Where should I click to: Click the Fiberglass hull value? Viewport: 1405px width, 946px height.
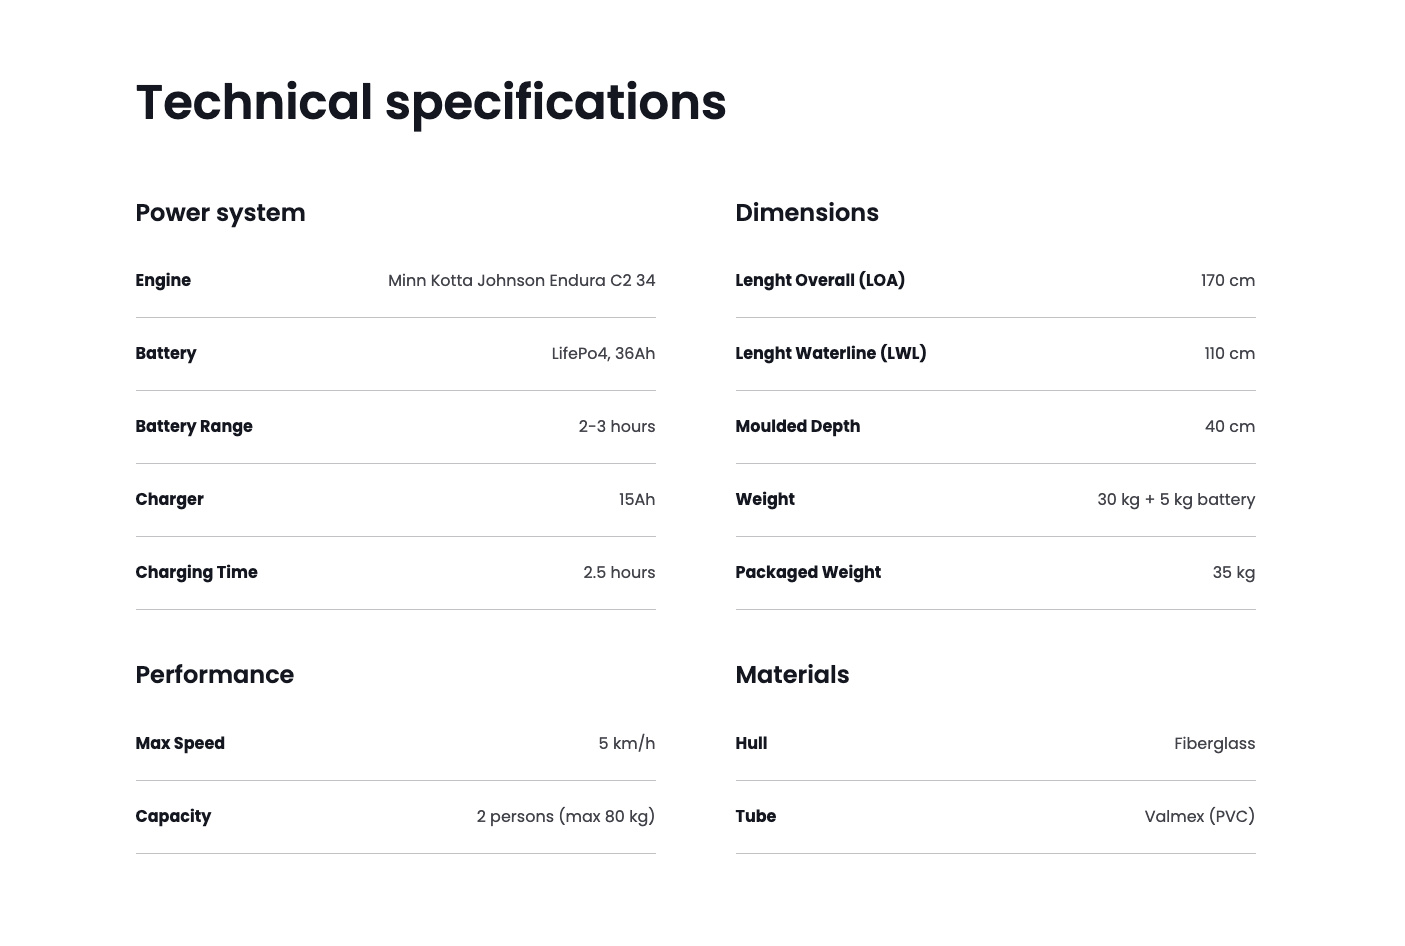(x=1214, y=744)
